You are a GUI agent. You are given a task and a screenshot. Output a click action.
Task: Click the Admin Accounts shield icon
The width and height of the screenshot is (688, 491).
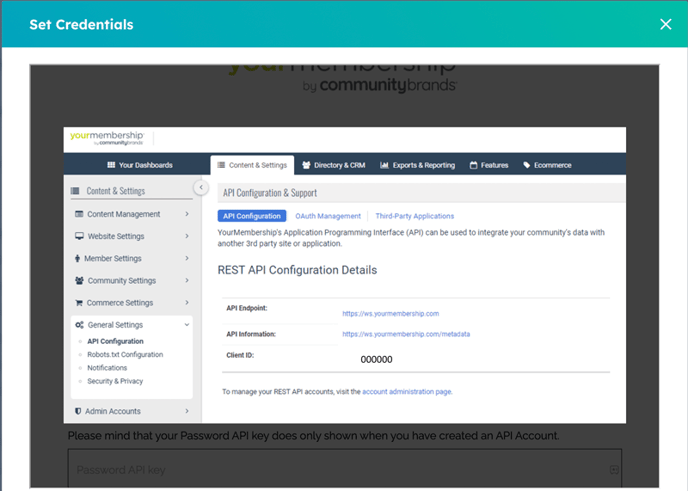(78, 411)
